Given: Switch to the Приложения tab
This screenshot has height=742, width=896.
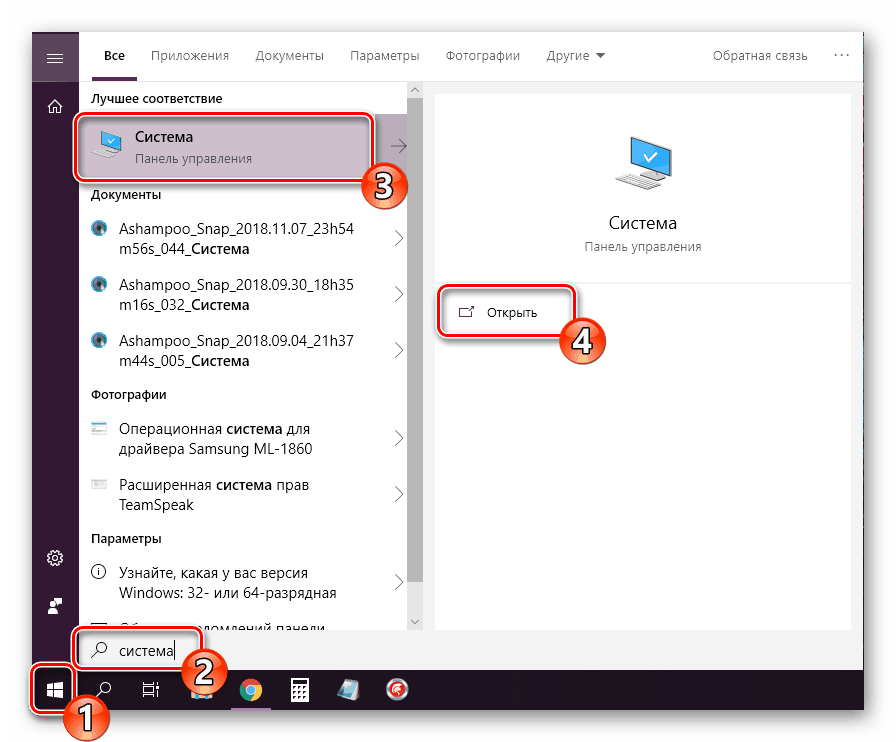Looking at the screenshot, I should coord(190,55).
